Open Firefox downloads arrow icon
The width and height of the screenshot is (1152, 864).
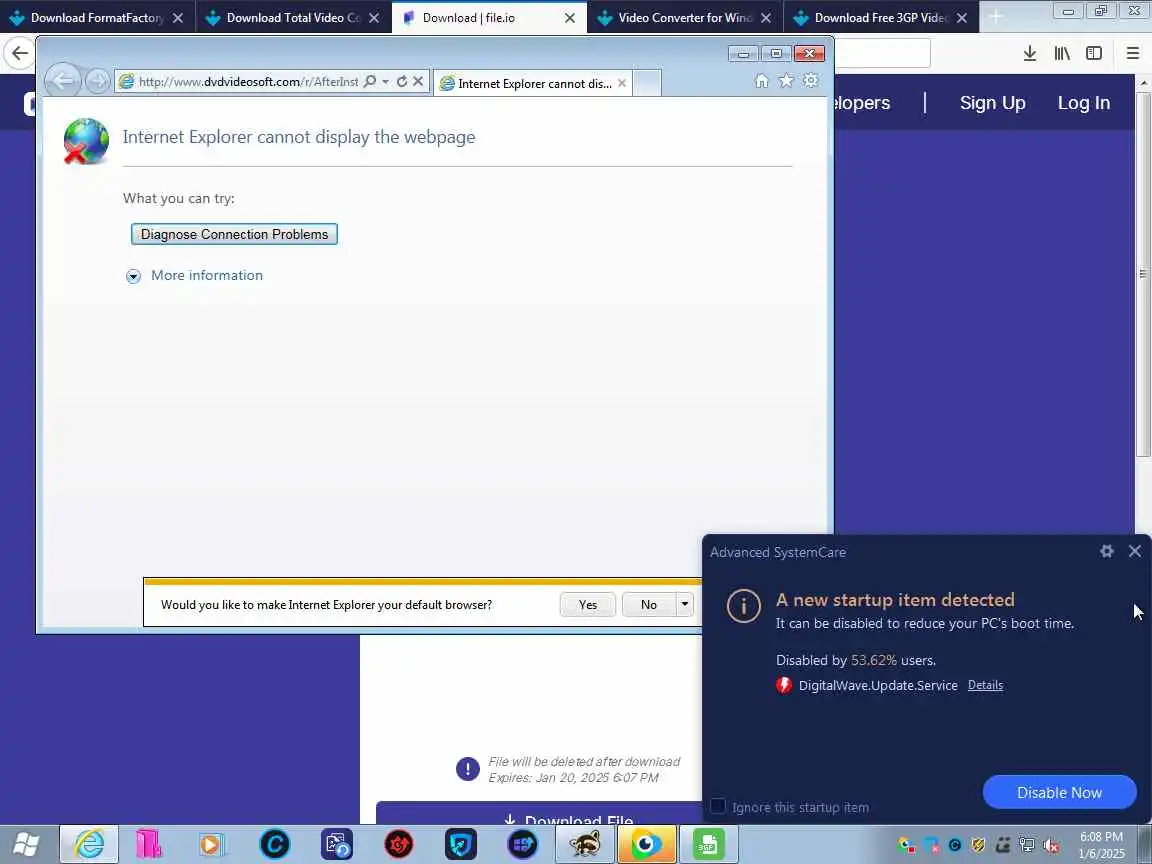1030,53
